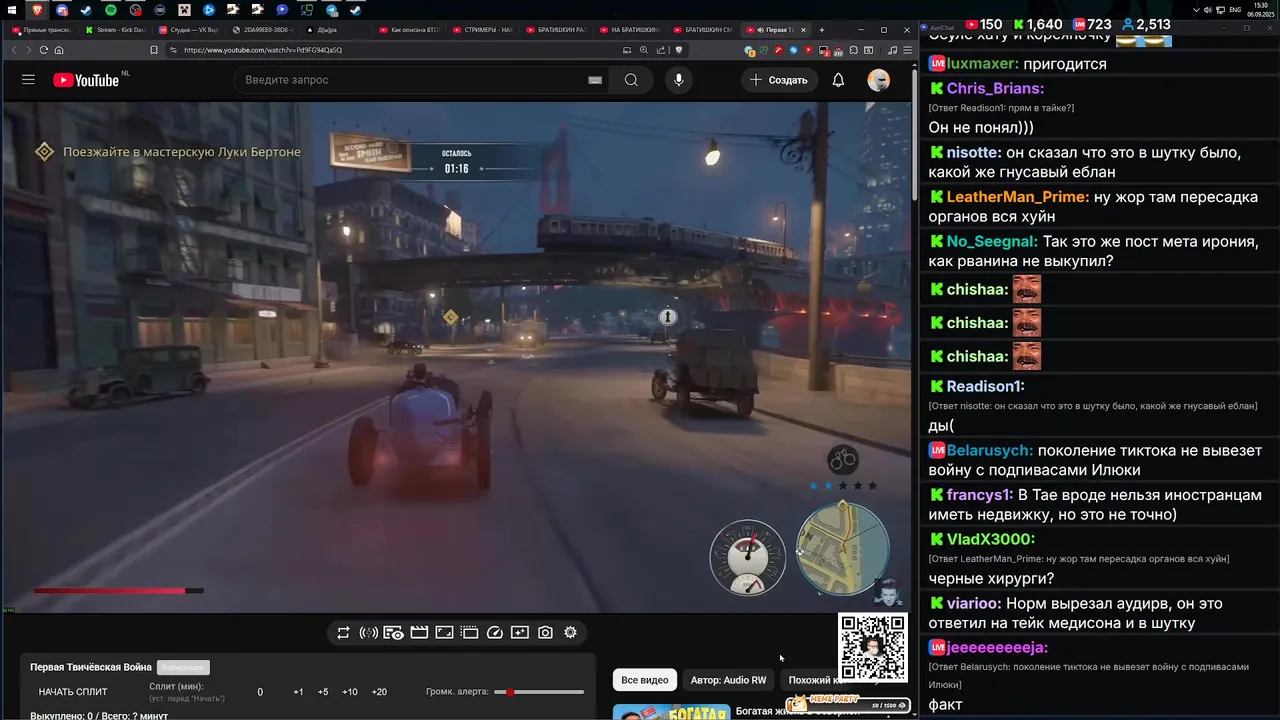Screen dimensions: 1280x720
Task: Select the Все видео filter chip
Action: tap(645, 680)
